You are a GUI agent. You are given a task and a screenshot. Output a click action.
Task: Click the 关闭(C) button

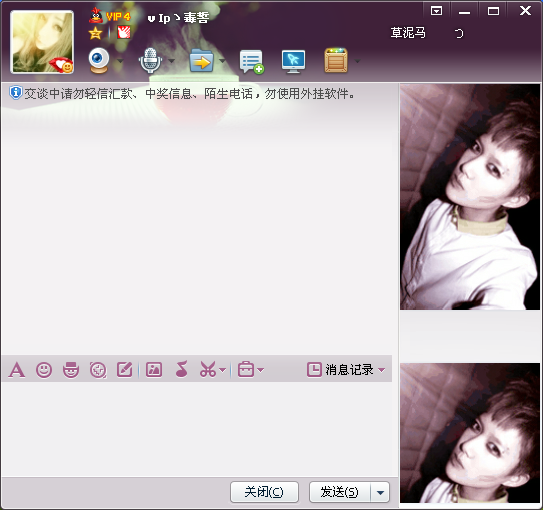point(264,492)
